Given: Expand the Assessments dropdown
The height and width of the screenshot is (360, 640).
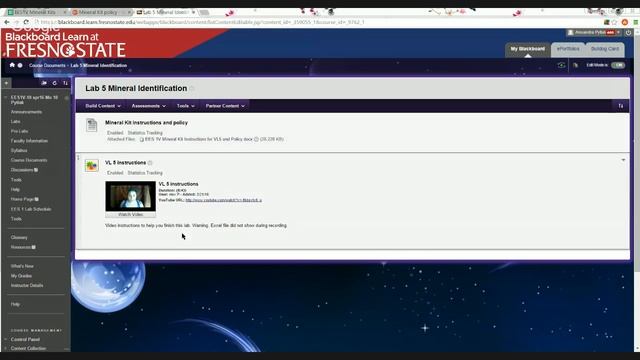Looking at the screenshot, I should coord(149,106).
